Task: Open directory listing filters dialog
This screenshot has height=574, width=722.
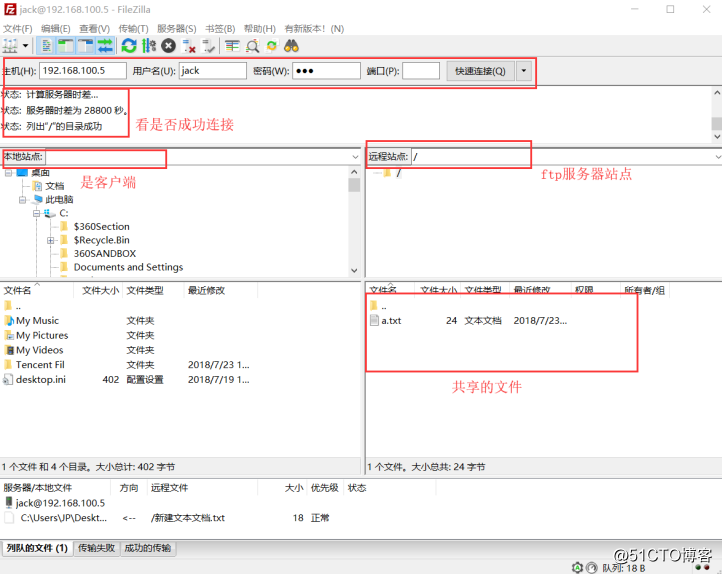Action: point(232,46)
